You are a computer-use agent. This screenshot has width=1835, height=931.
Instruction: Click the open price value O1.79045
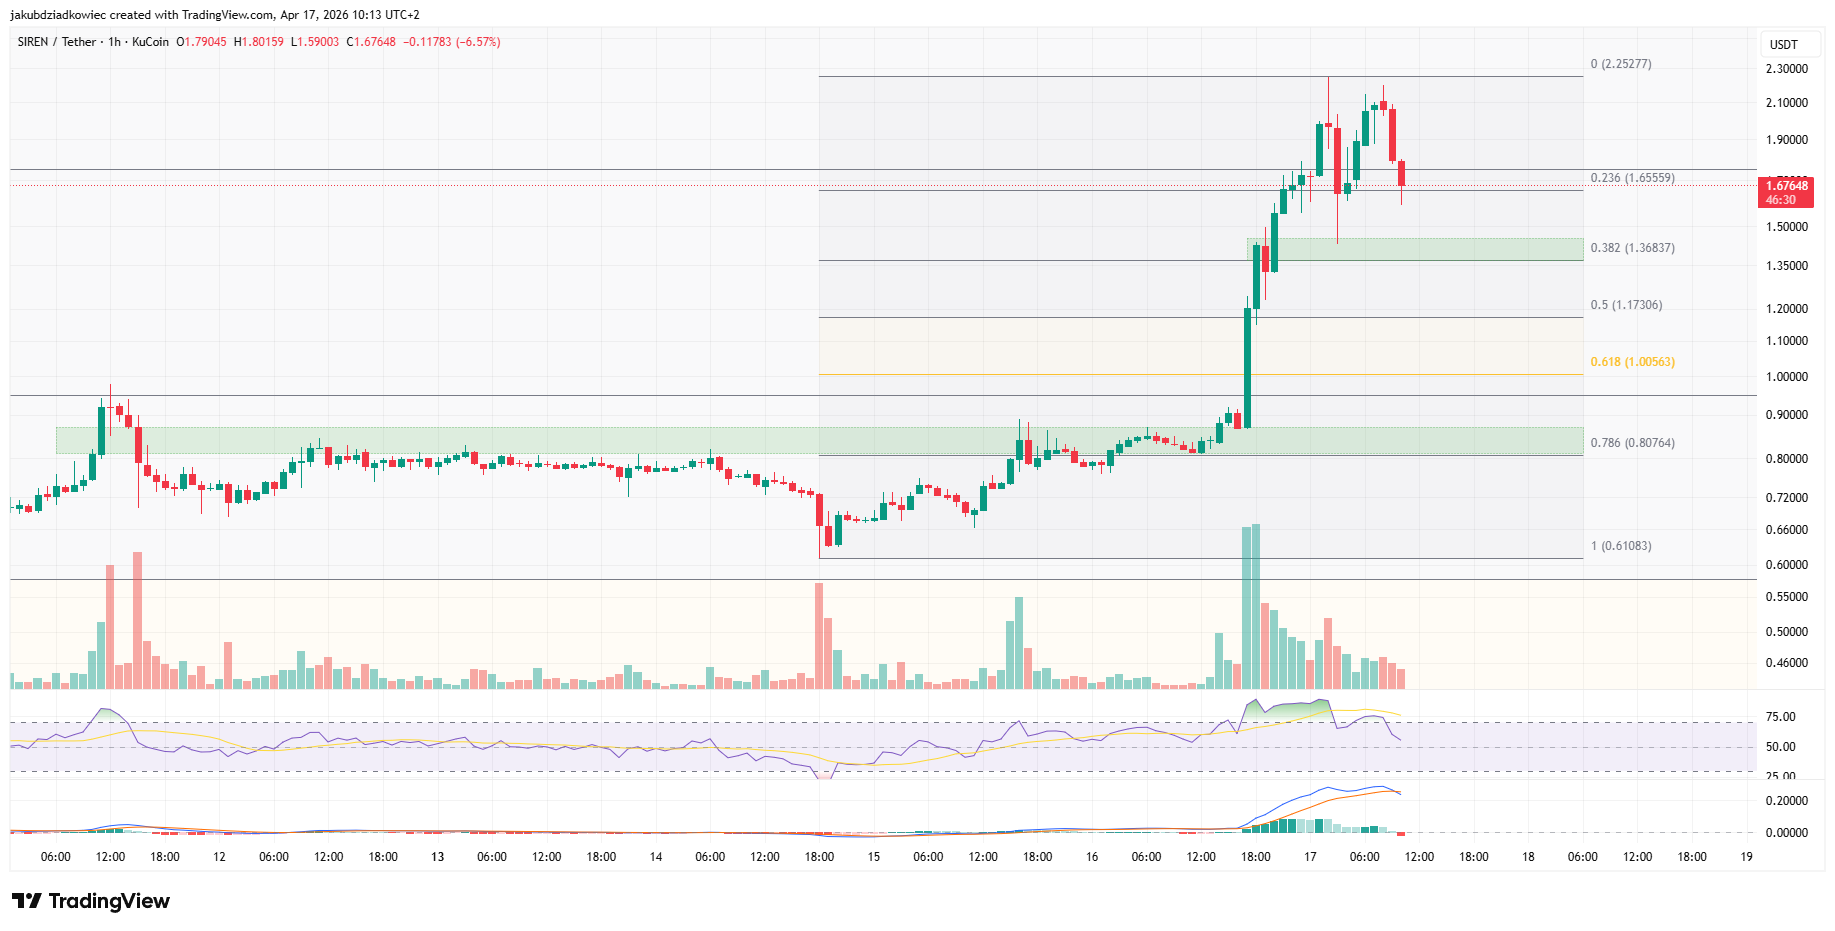(x=199, y=42)
